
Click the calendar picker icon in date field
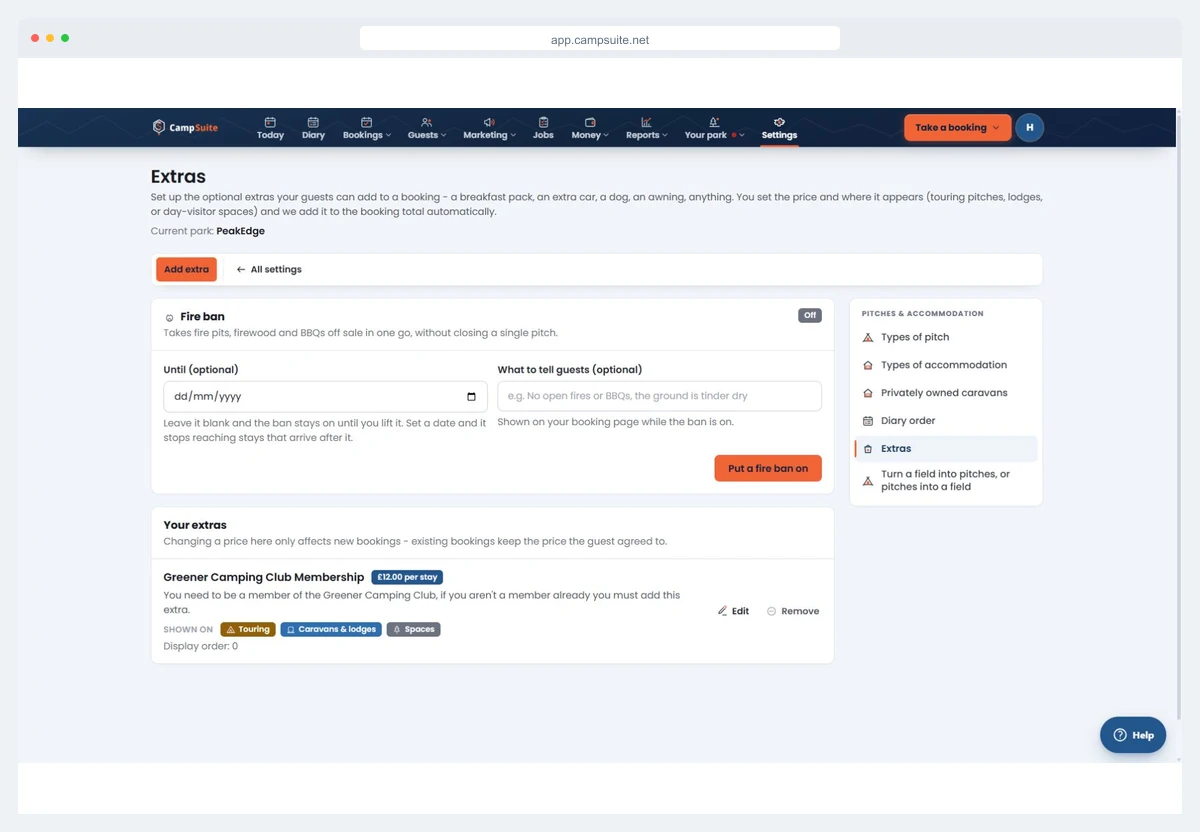click(472, 396)
